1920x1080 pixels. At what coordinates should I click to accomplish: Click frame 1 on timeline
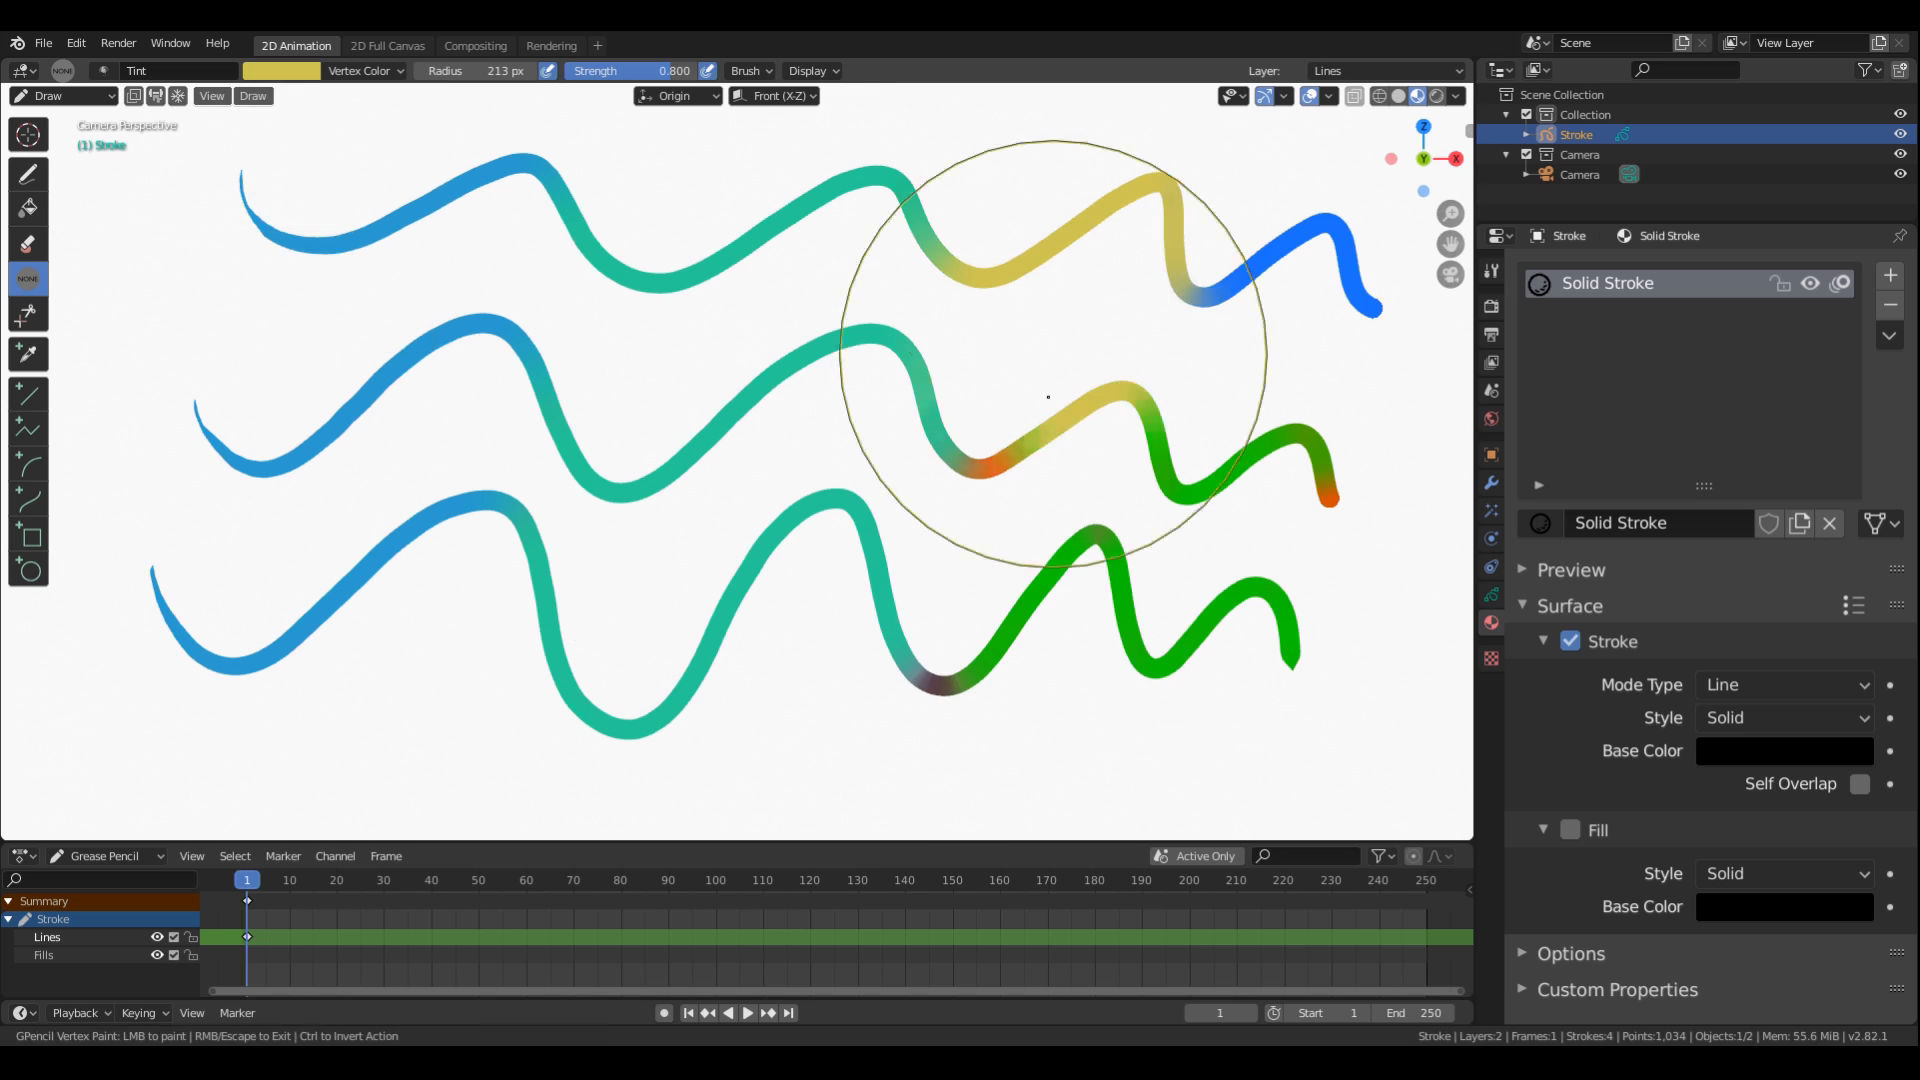(247, 880)
